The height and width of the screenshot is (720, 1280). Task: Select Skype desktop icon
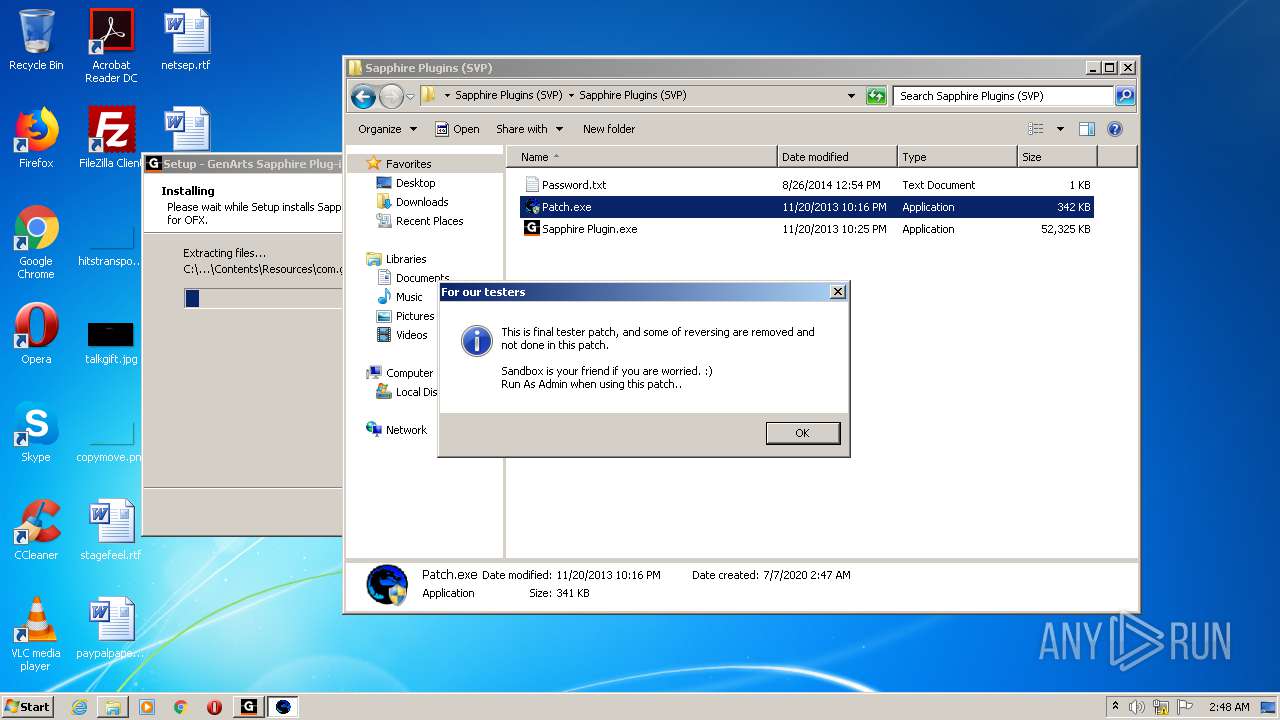(36, 432)
